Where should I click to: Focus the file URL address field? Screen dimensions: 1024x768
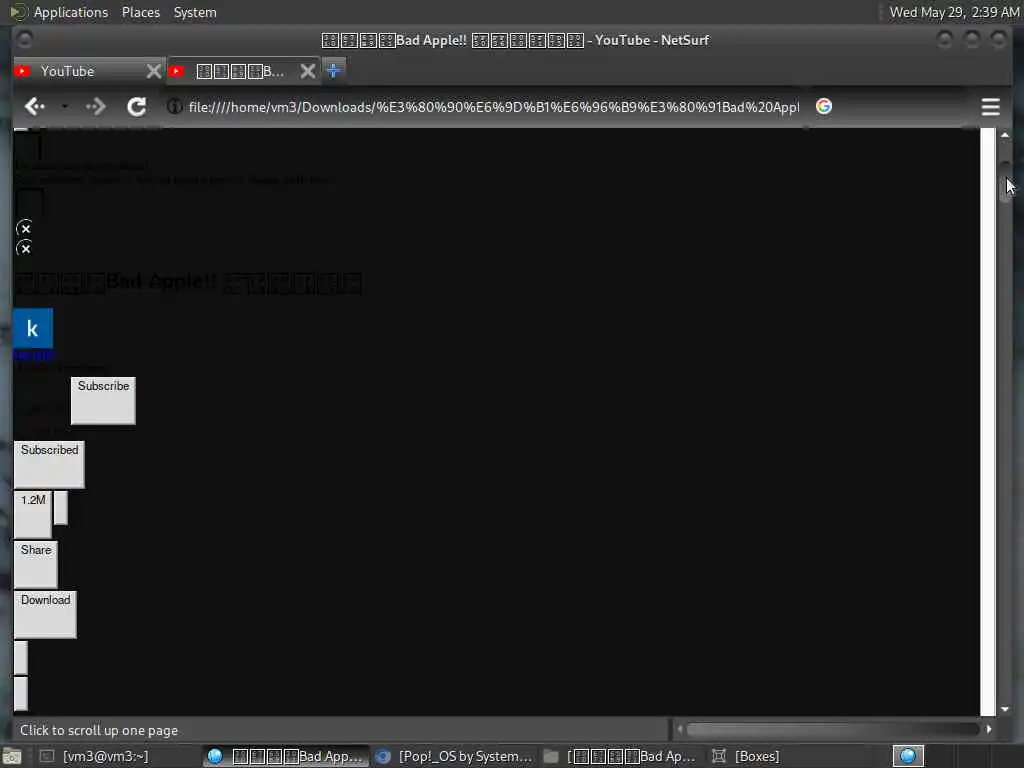(493, 107)
